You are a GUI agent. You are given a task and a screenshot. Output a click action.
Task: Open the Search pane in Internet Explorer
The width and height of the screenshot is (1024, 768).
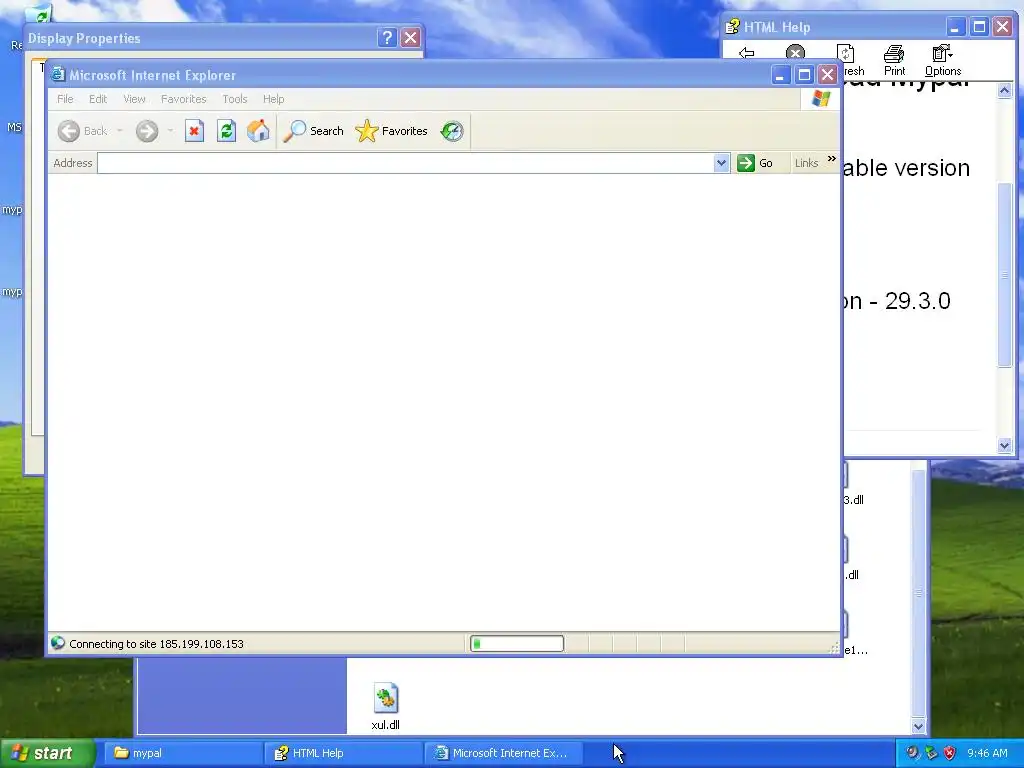pyautogui.click(x=313, y=131)
